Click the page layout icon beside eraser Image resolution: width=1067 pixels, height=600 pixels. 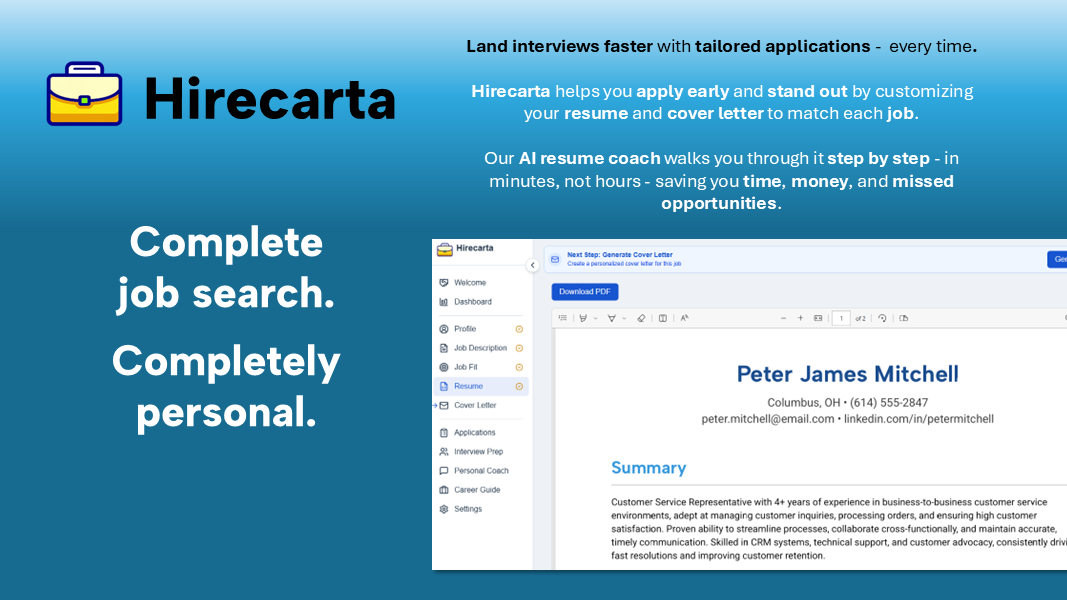tap(662, 318)
